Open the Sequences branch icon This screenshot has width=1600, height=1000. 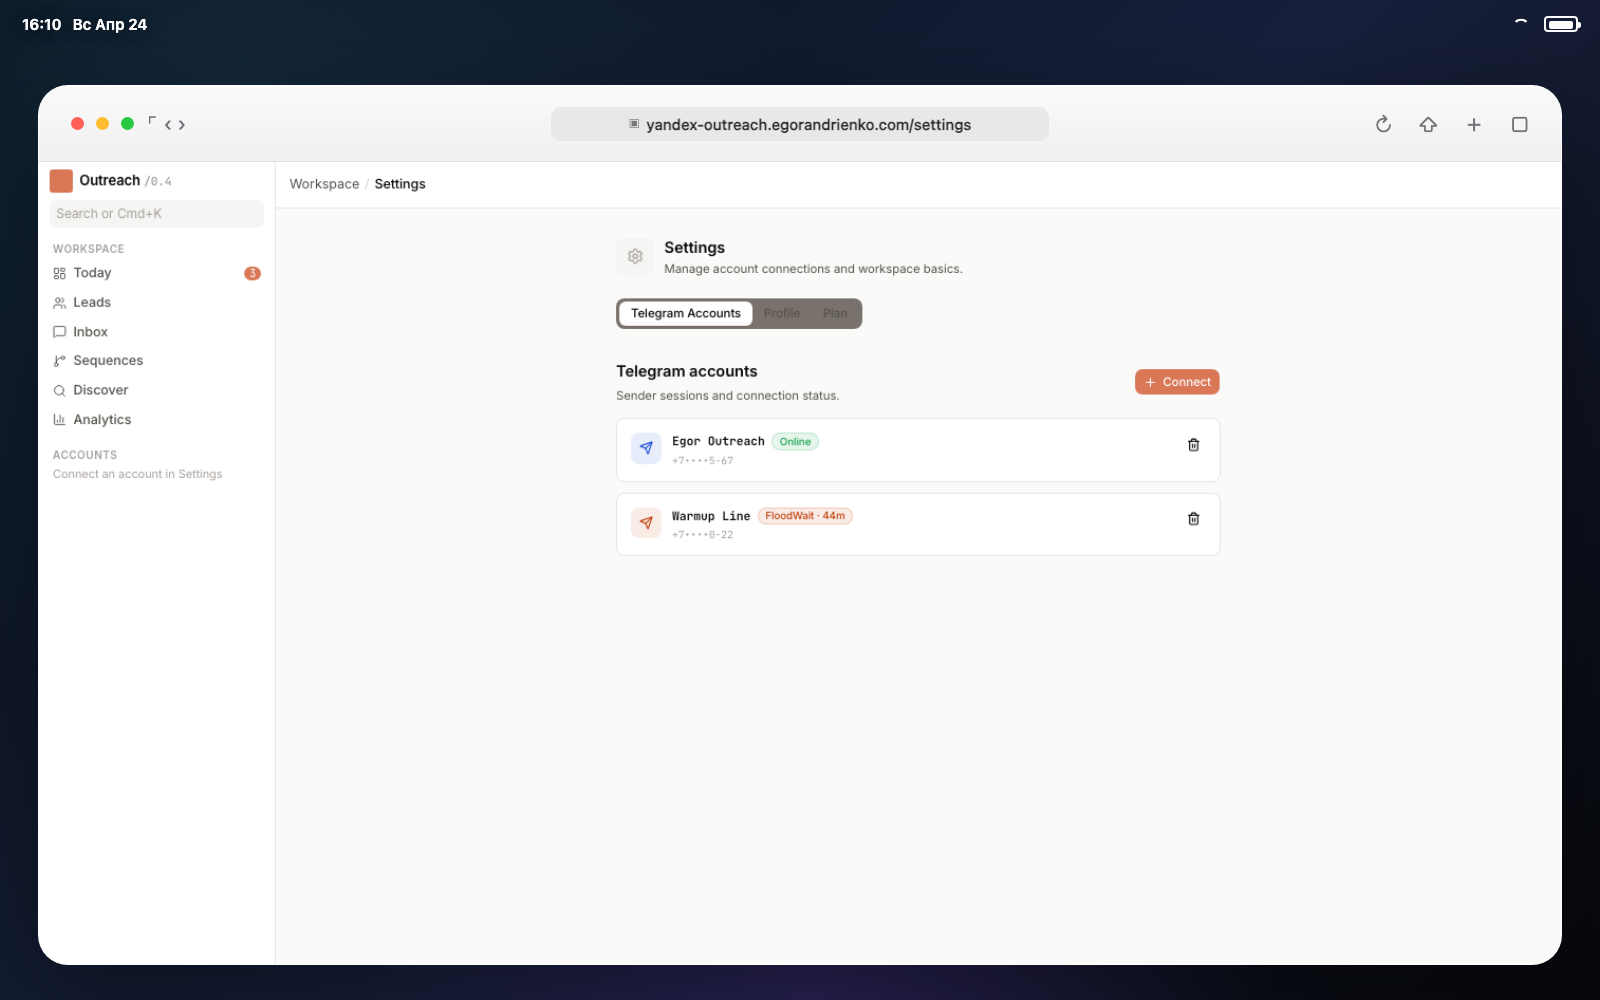(60, 361)
